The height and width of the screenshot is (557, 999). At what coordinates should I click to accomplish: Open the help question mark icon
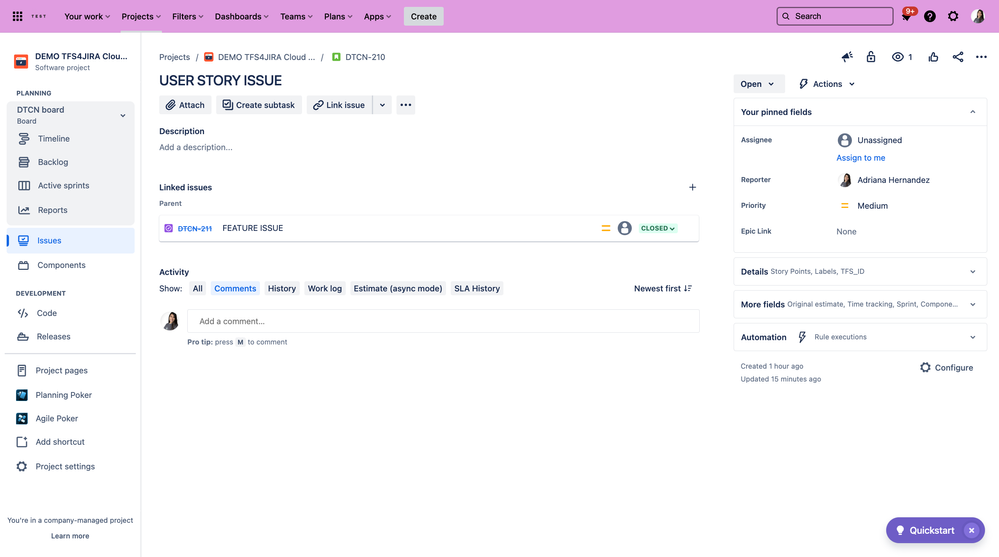click(930, 17)
